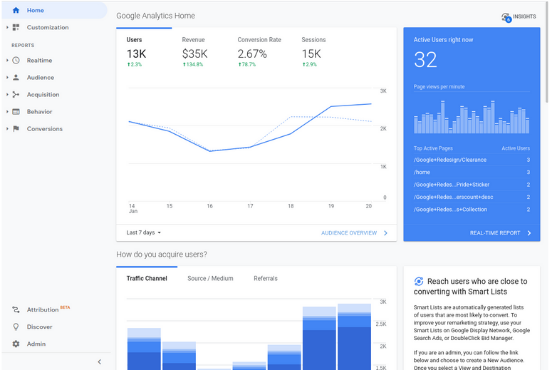
Task: Expand the Acquisition section arrow
Action: point(7,94)
